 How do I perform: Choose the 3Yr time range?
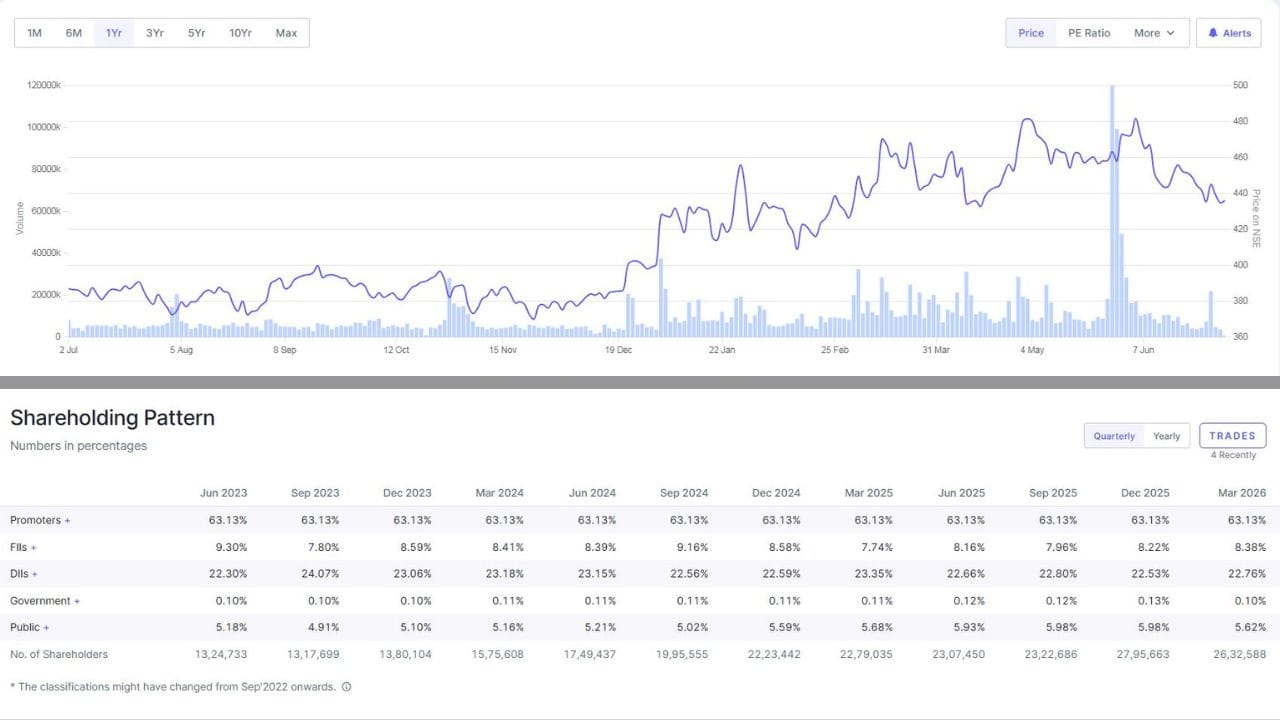tap(154, 33)
